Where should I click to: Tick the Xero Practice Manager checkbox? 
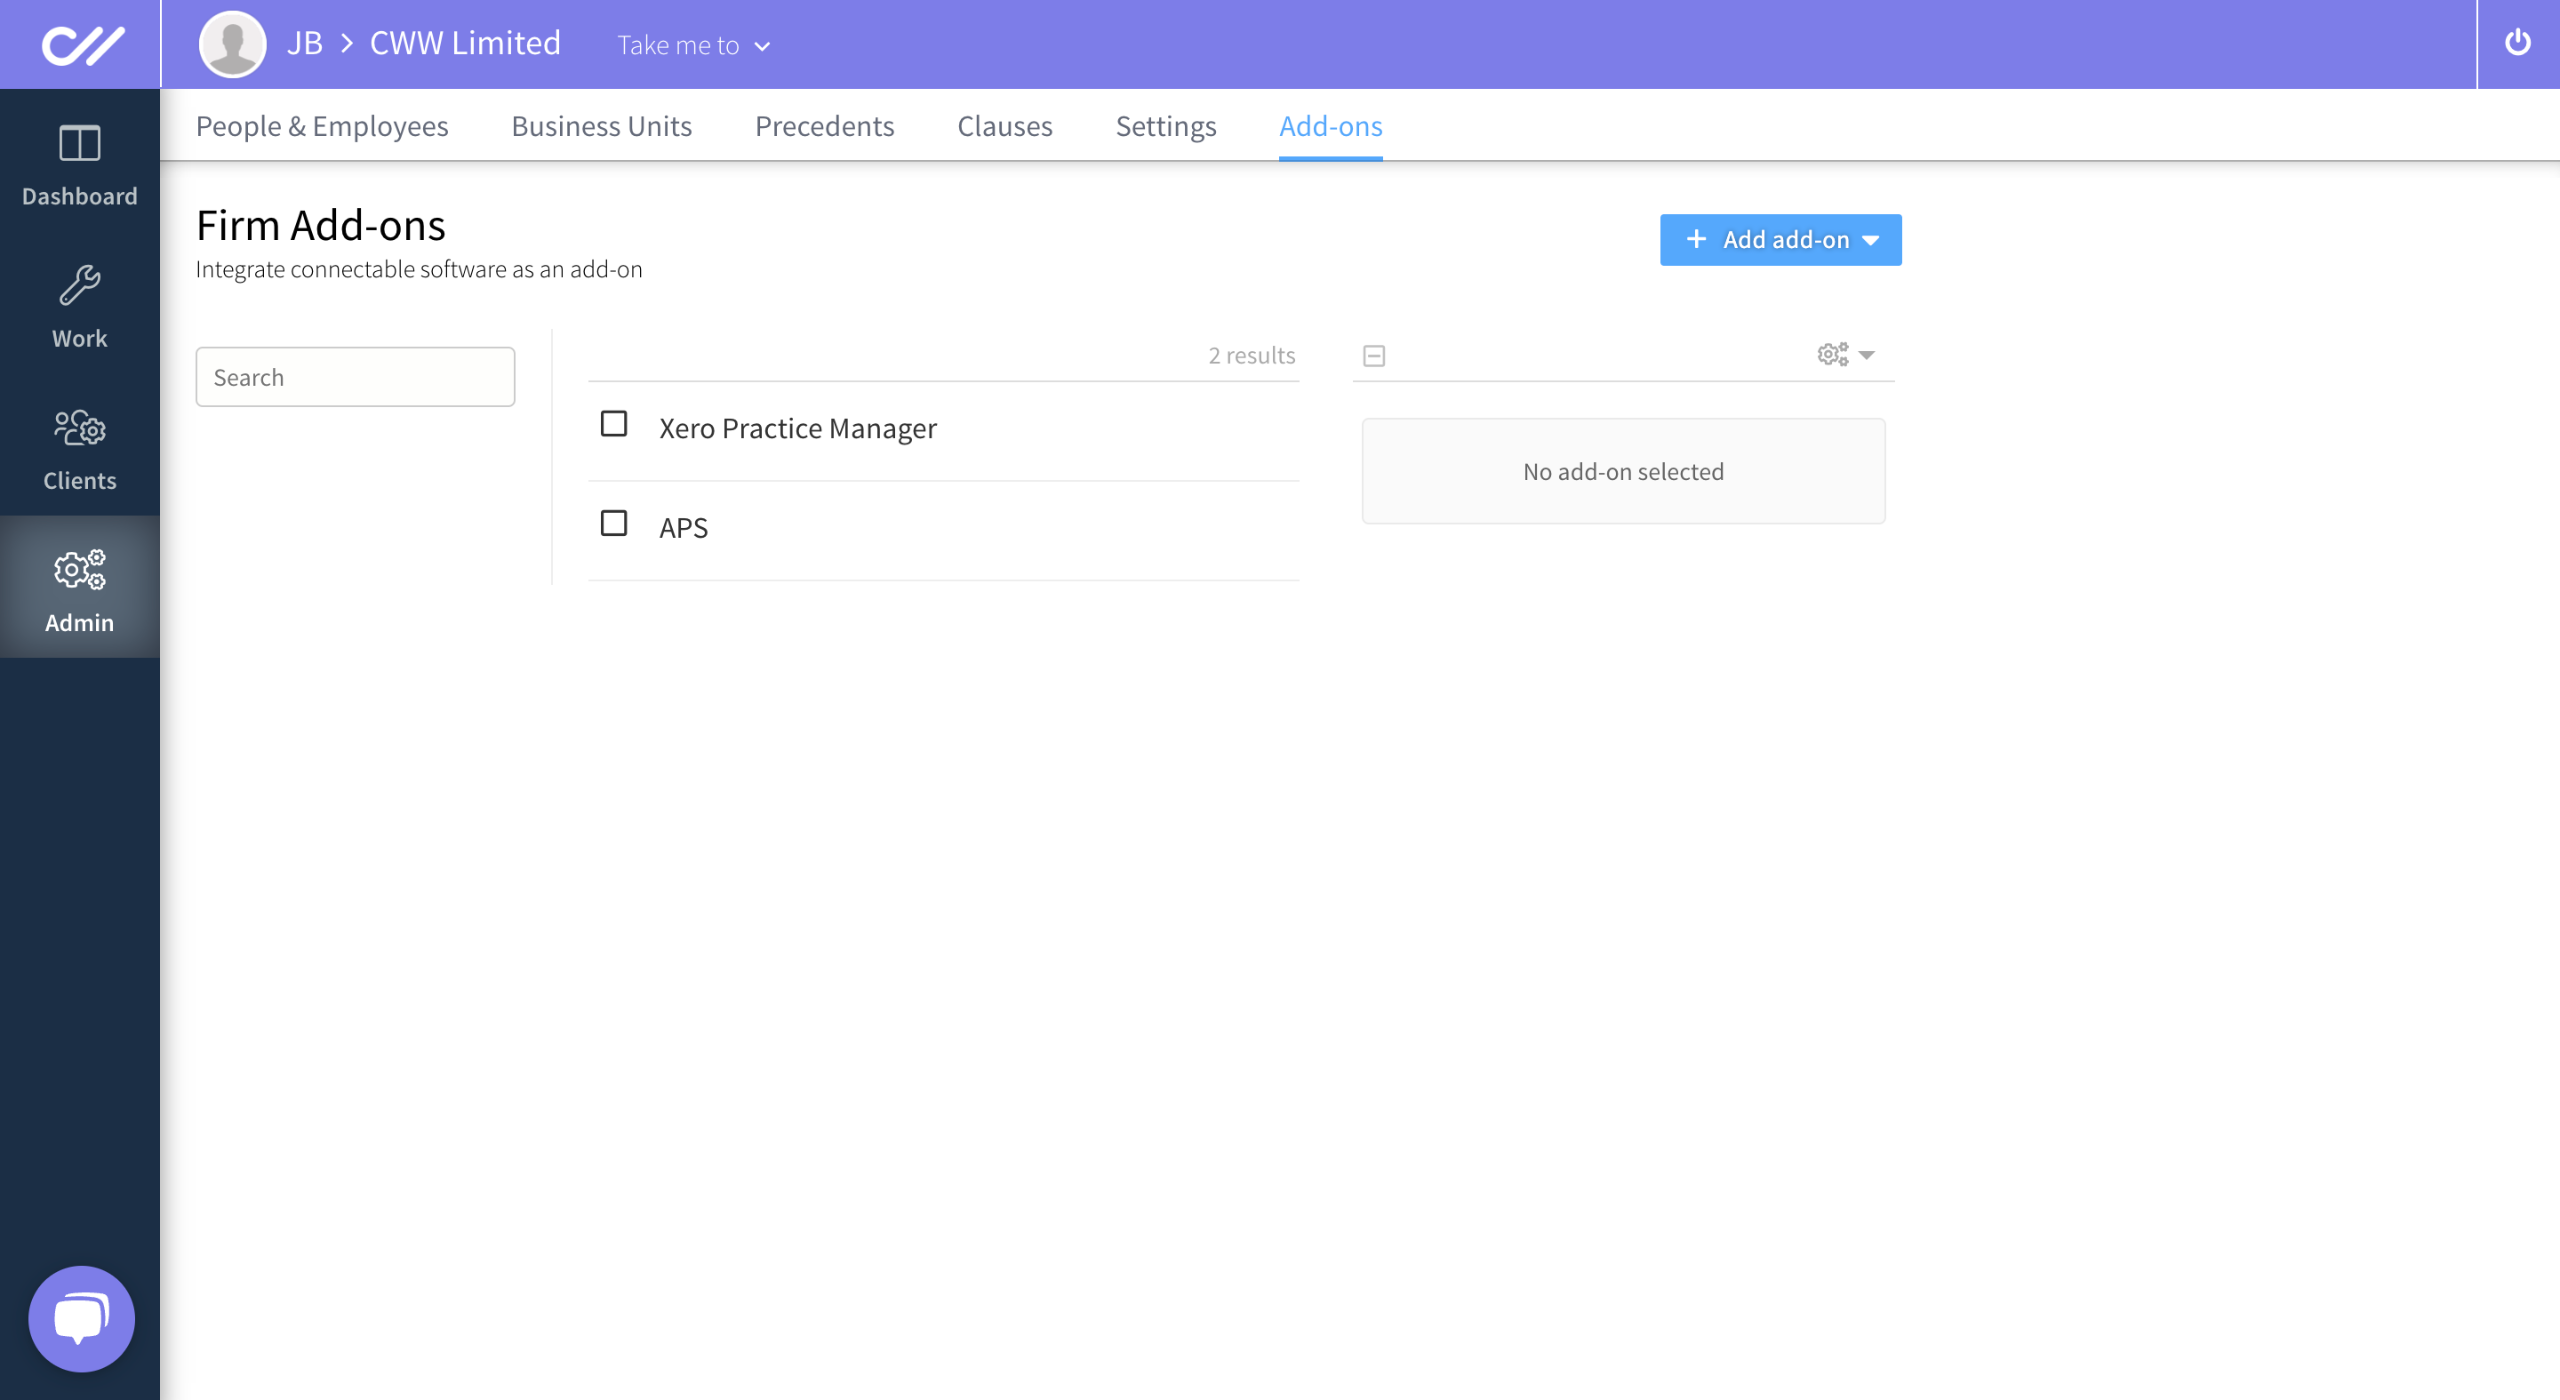pos(614,424)
